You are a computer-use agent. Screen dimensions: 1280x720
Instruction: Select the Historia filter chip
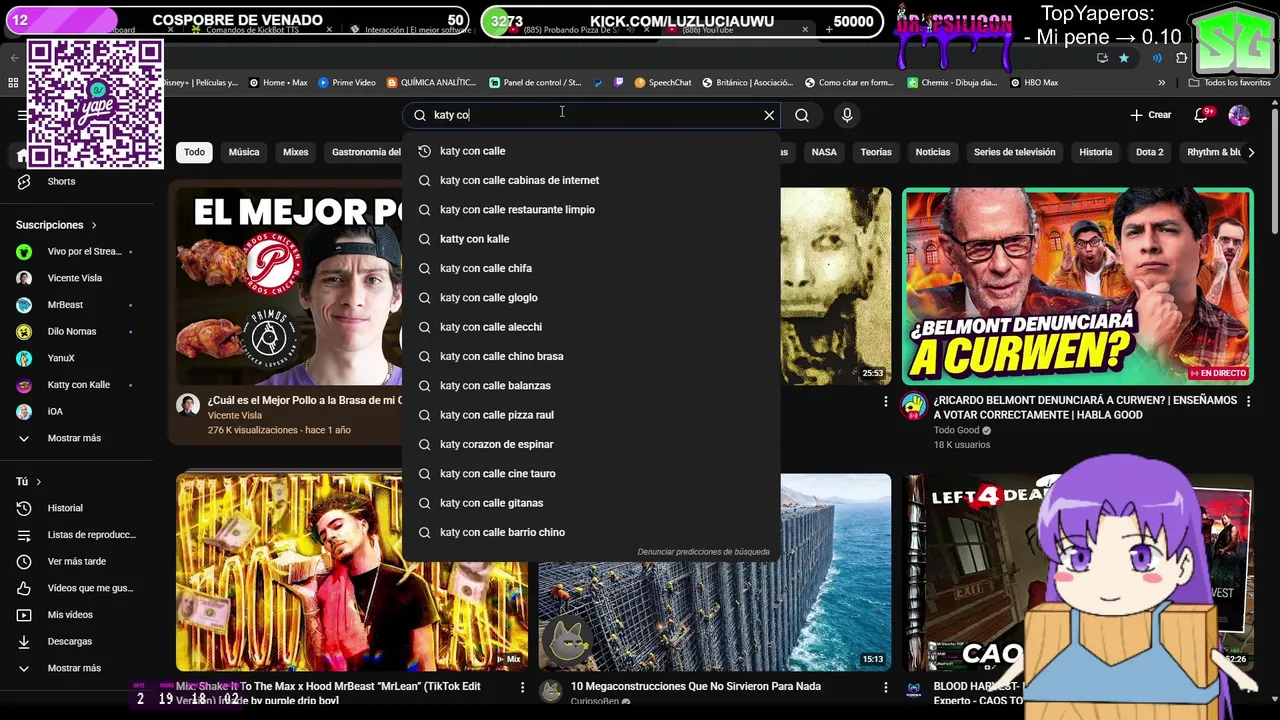(x=1095, y=152)
